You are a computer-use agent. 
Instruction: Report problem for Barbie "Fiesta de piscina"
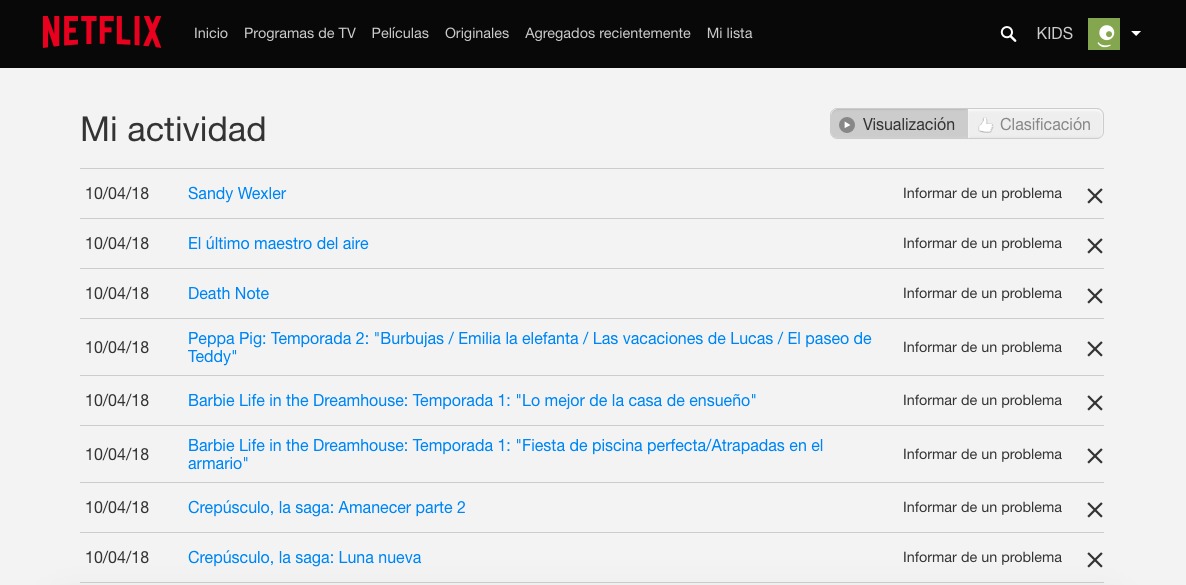point(982,454)
